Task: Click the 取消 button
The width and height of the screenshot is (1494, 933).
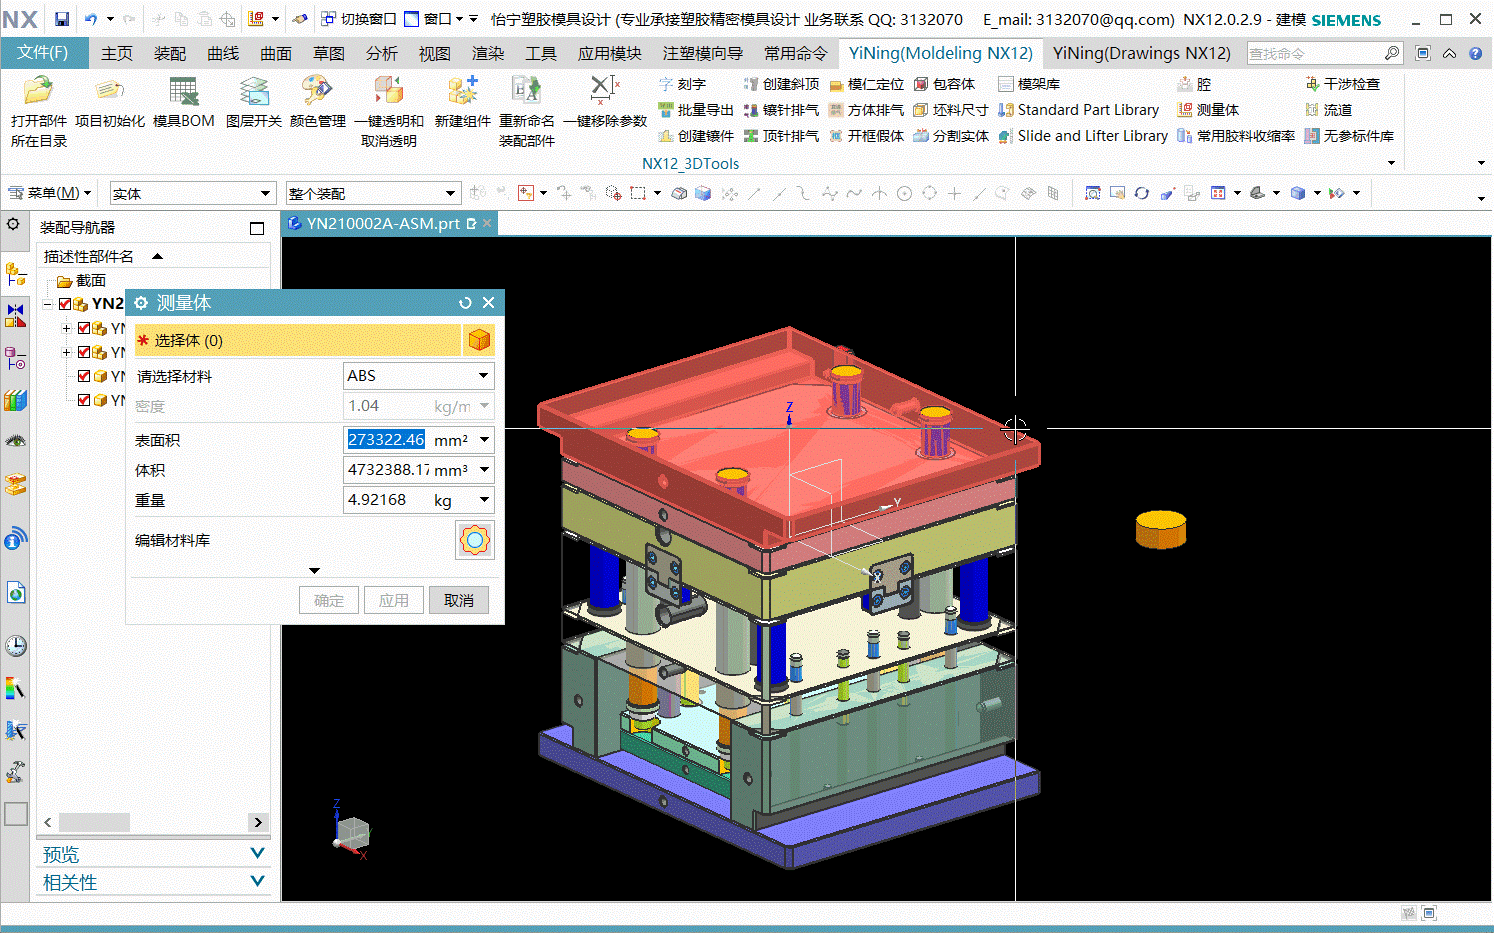Action: (459, 600)
